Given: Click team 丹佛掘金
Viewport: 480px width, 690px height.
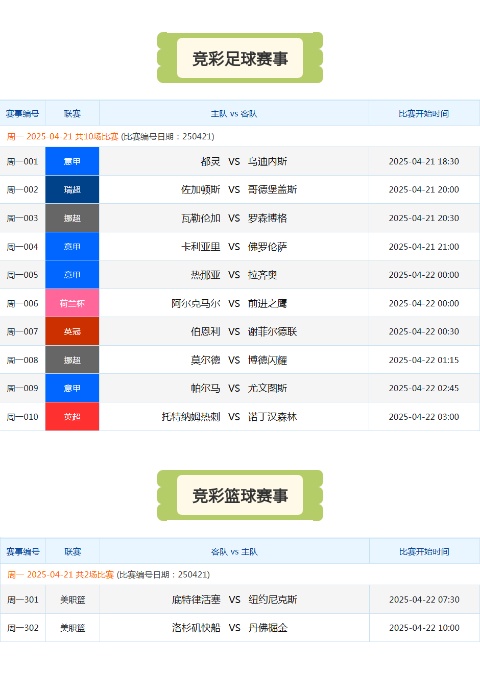Looking at the screenshot, I should pyautogui.click(x=268, y=628).
